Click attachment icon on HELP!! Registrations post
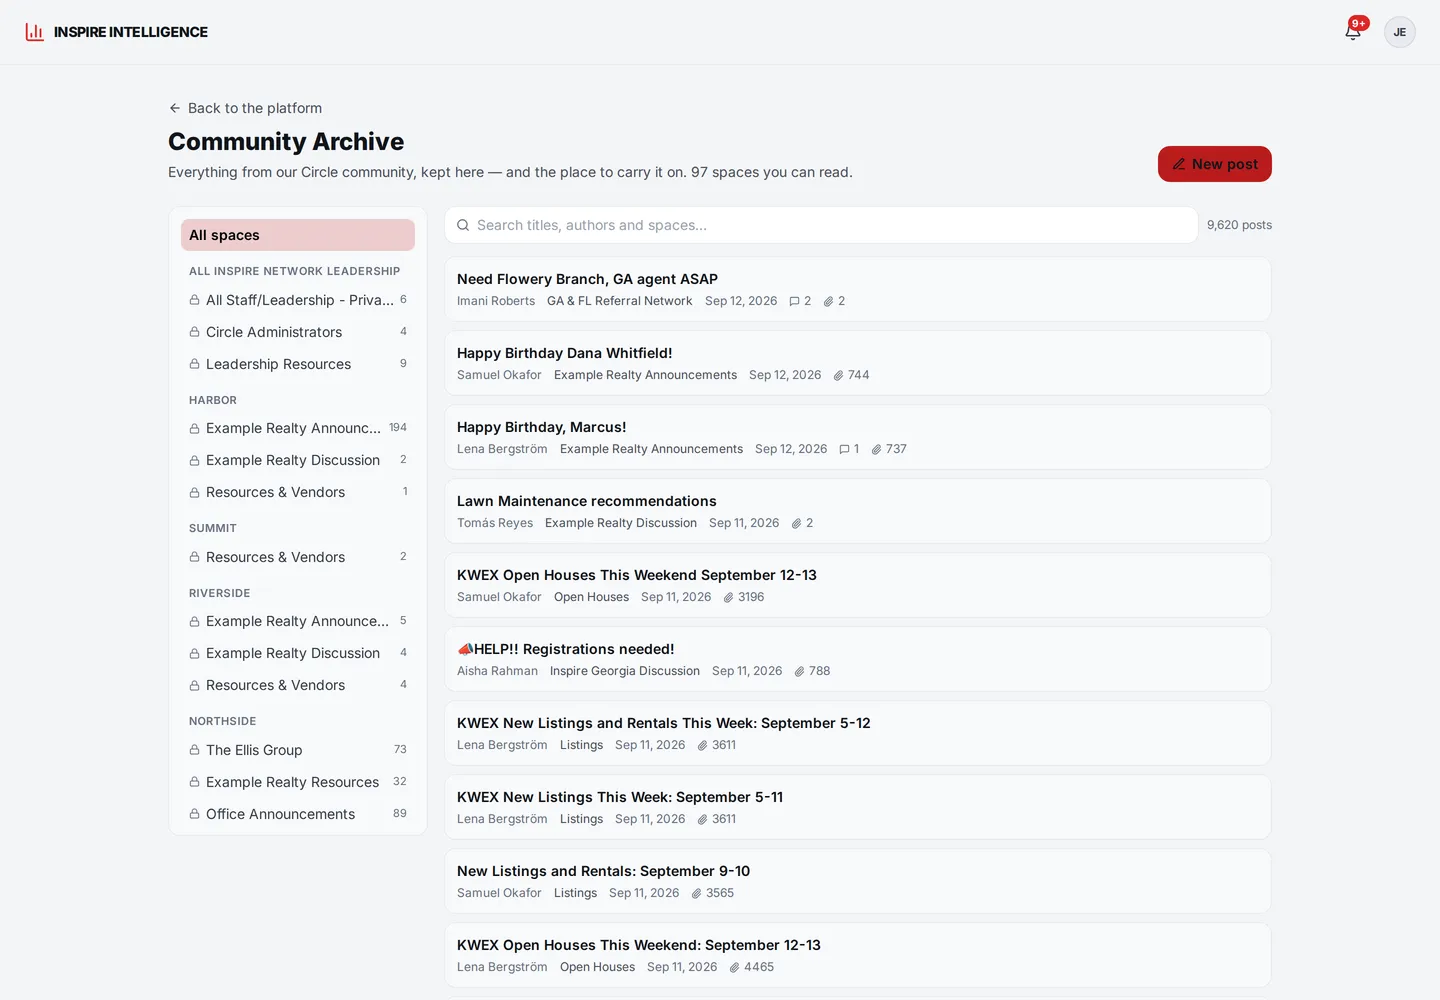1440x1000 pixels. point(799,671)
